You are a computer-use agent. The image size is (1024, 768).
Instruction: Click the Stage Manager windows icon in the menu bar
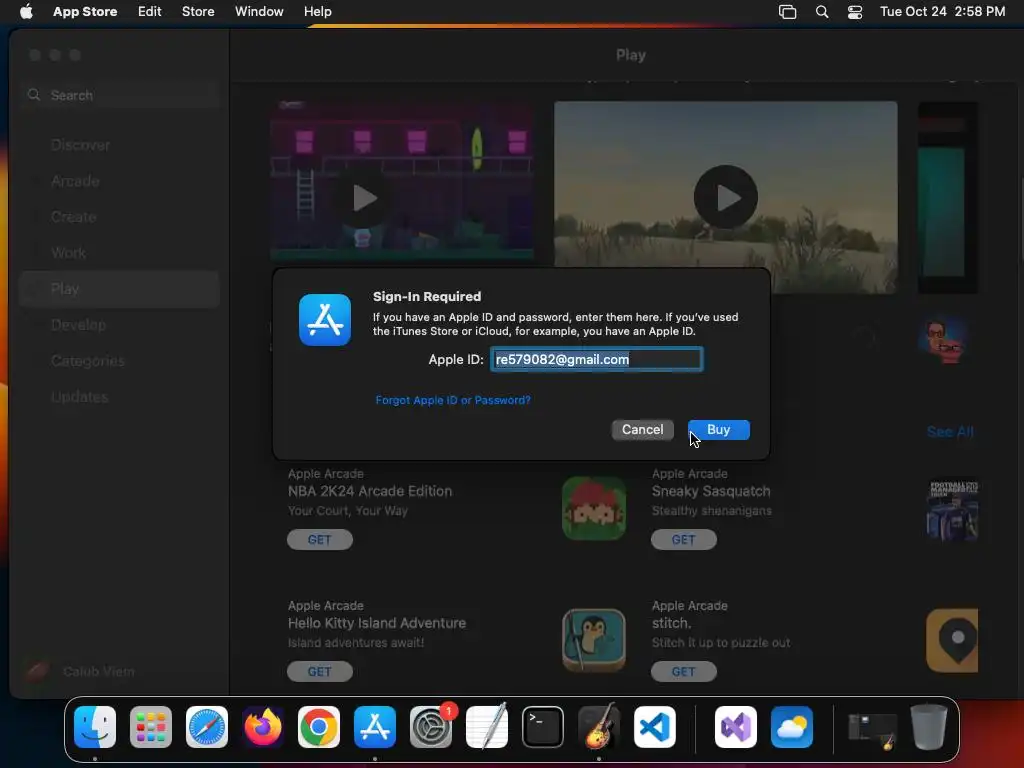tap(788, 12)
